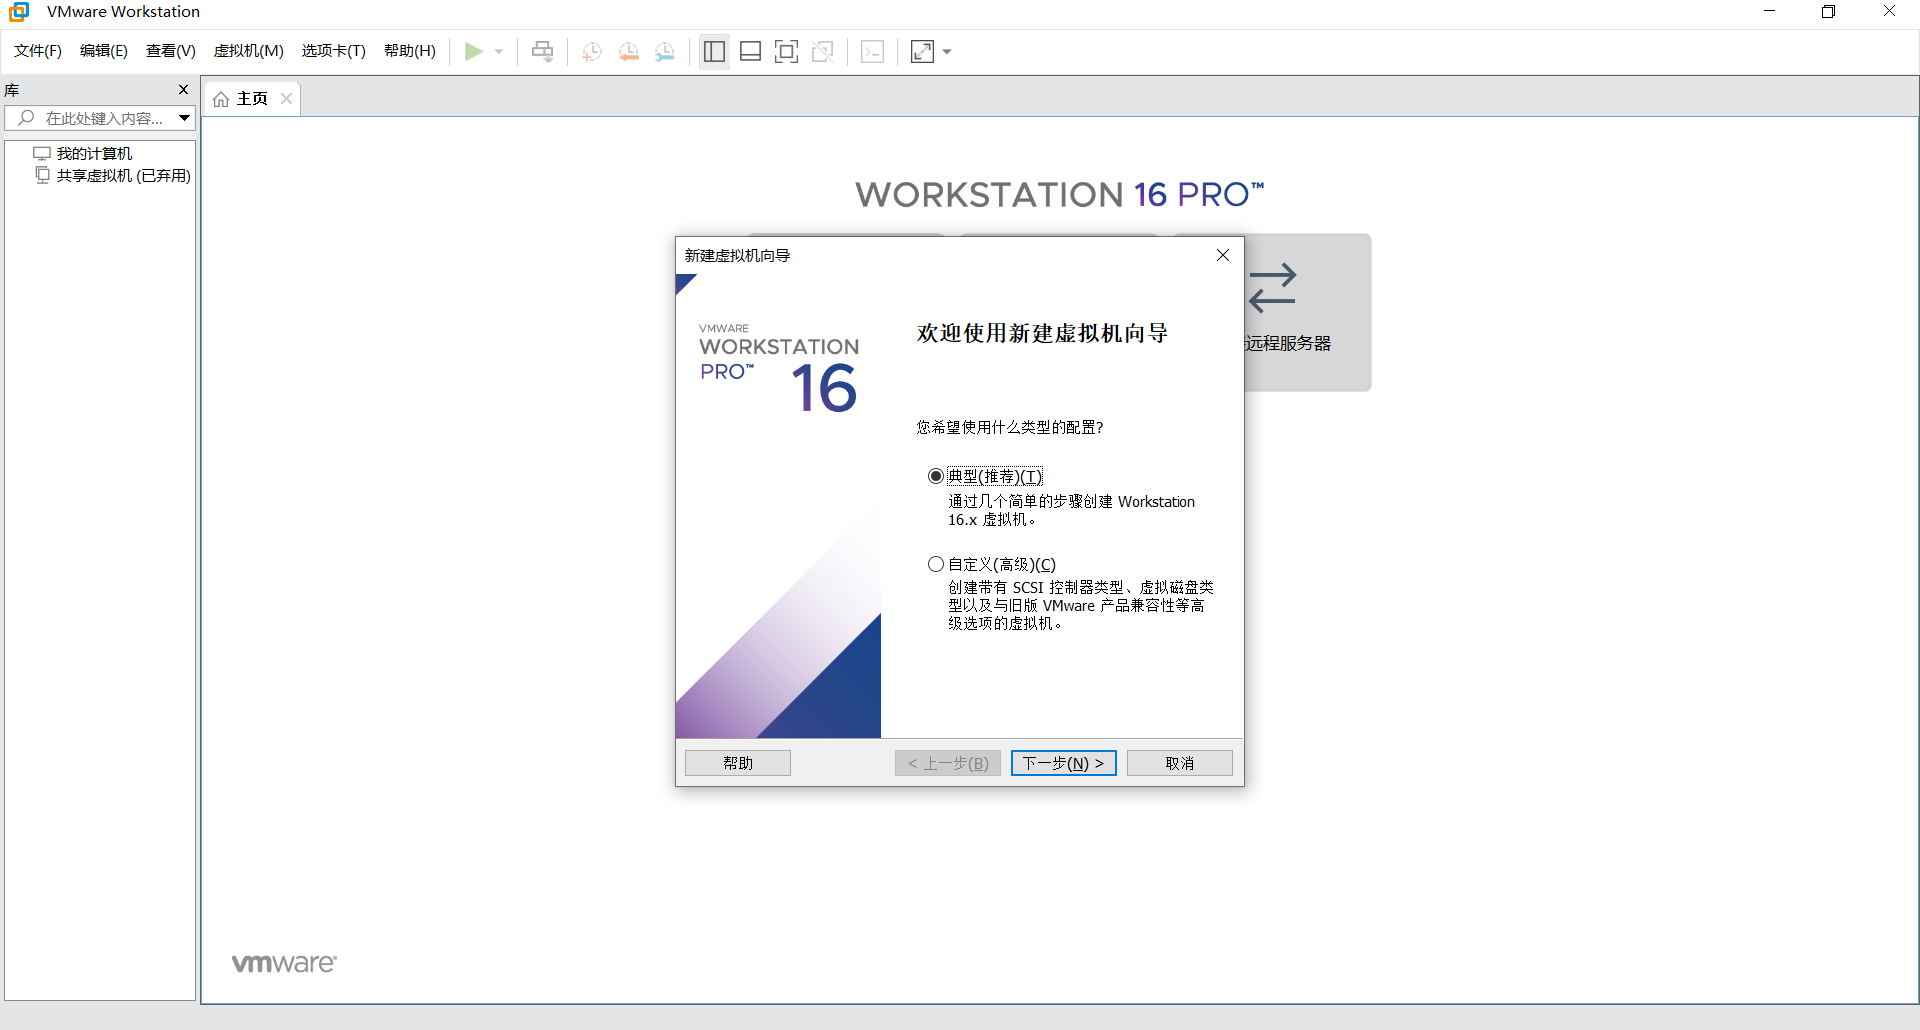Select 共享虚拟机 (已弃用) tree item

click(123, 175)
